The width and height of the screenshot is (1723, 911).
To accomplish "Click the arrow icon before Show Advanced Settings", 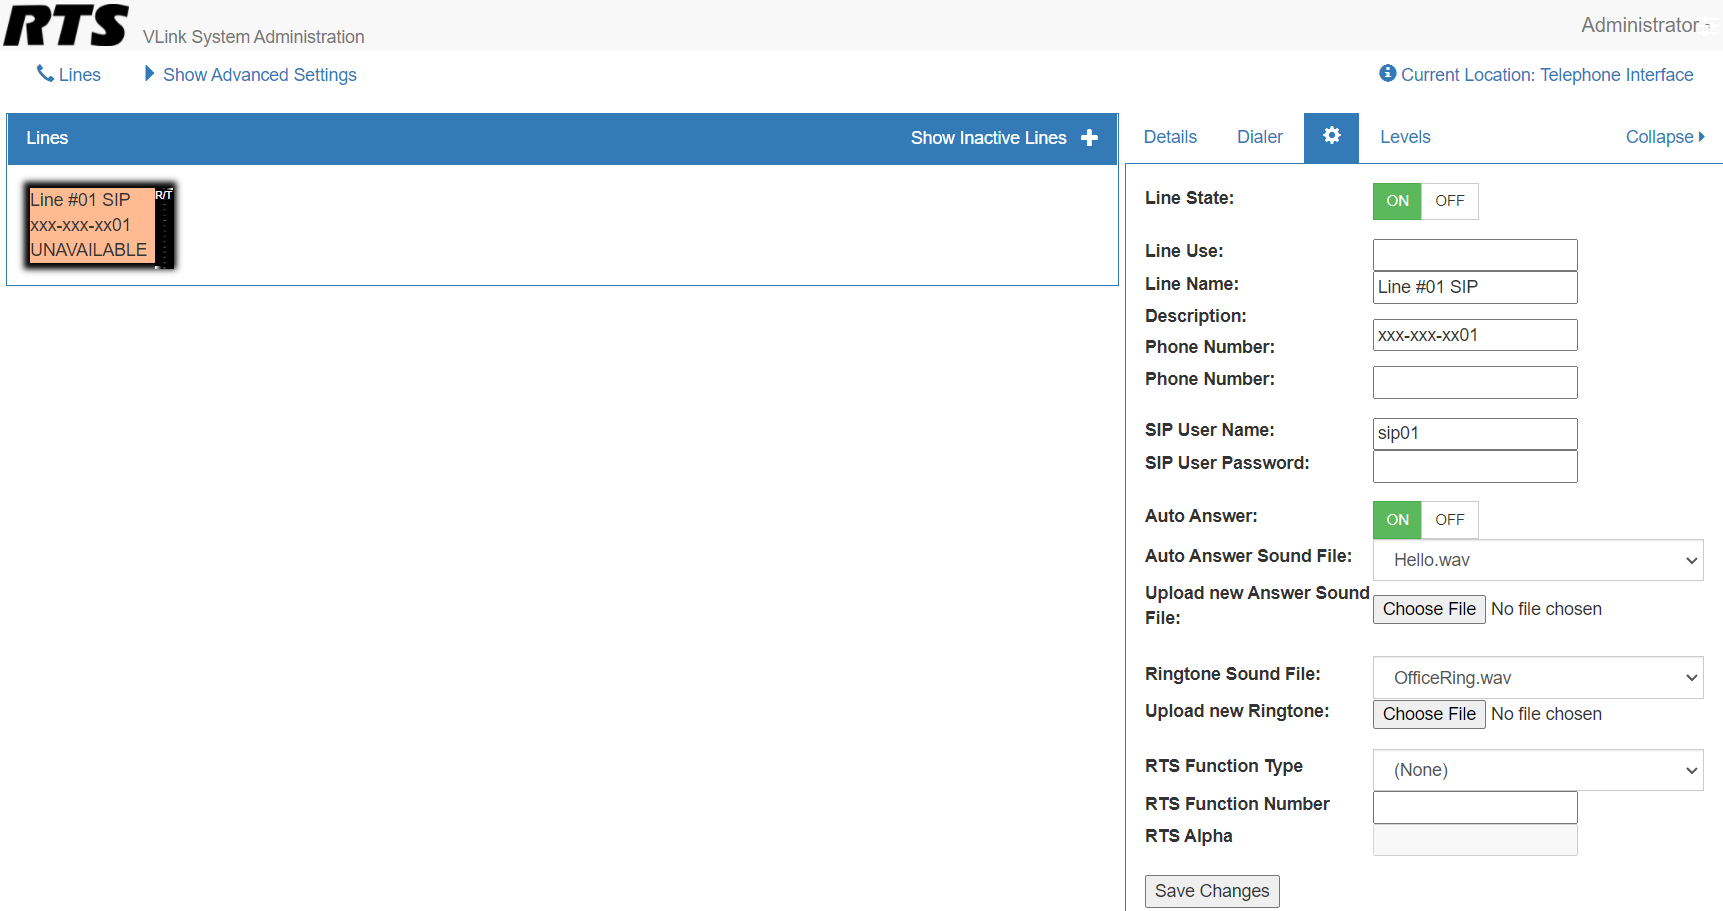I will pyautogui.click(x=149, y=73).
